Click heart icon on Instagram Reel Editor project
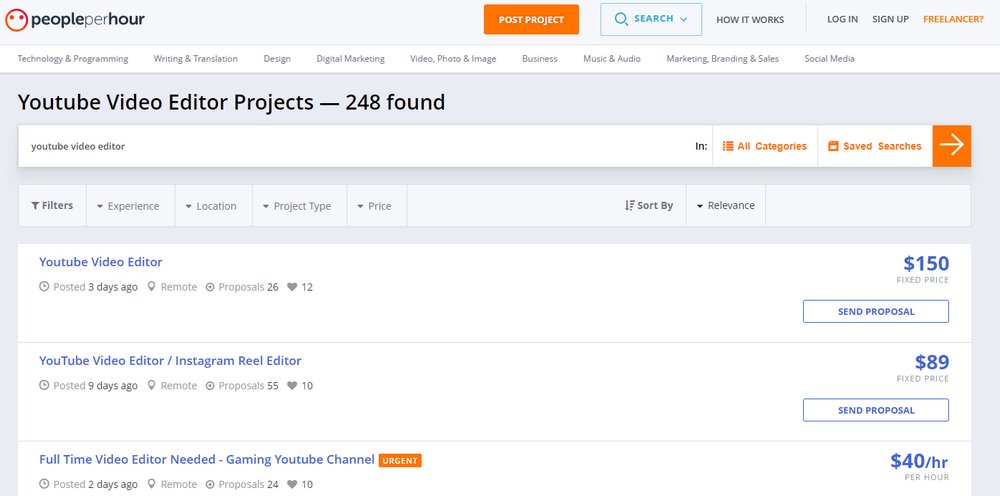Image resolution: width=1000 pixels, height=496 pixels. 292,386
